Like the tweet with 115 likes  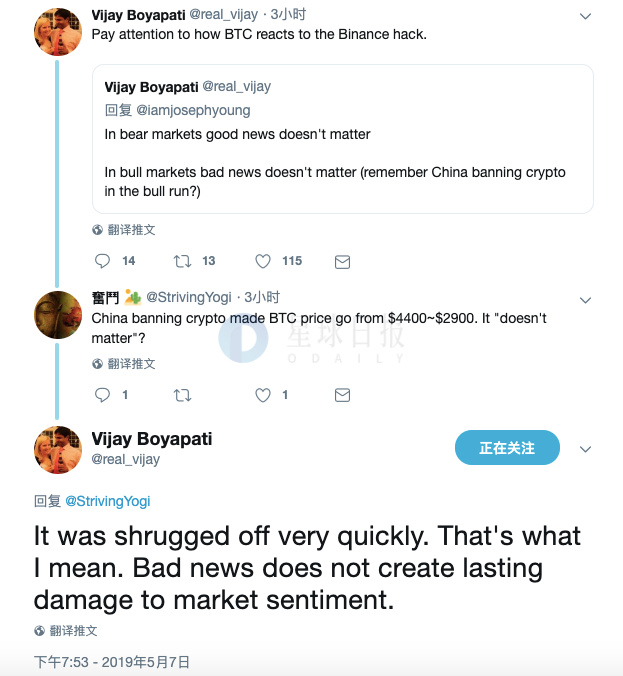tap(263, 261)
